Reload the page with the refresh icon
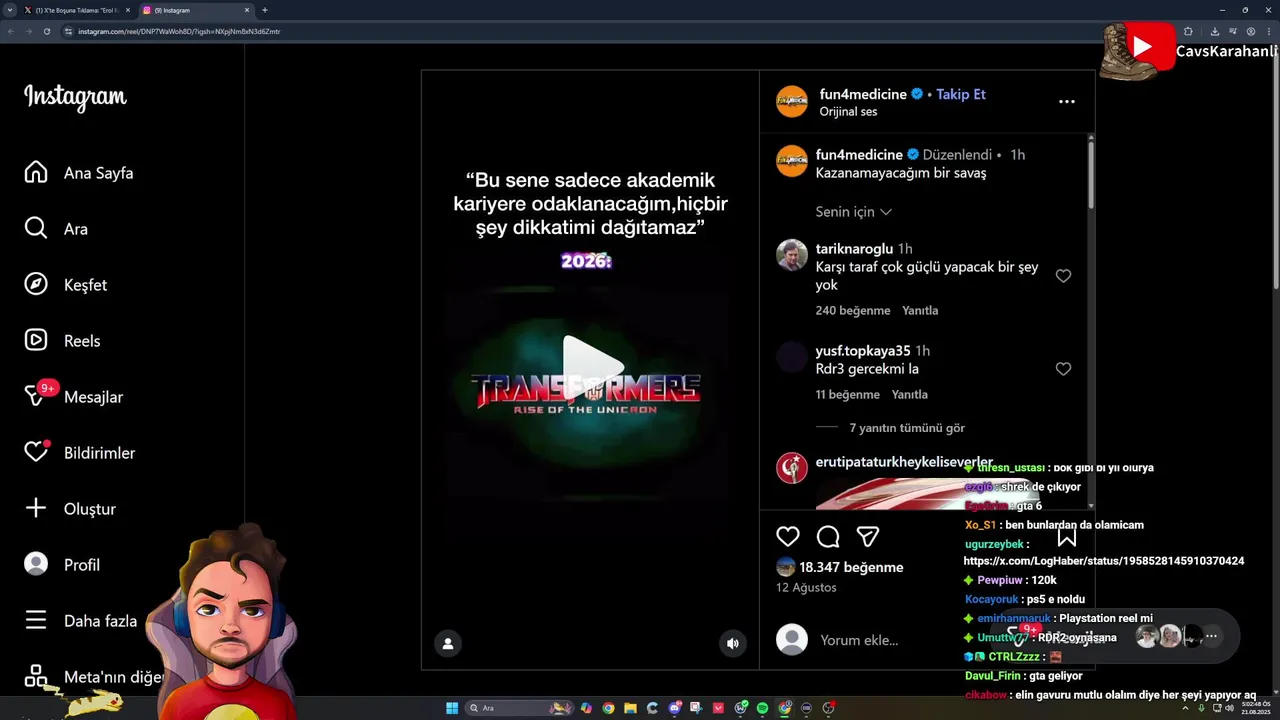The width and height of the screenshot is (1280, 720). point(46,31)
